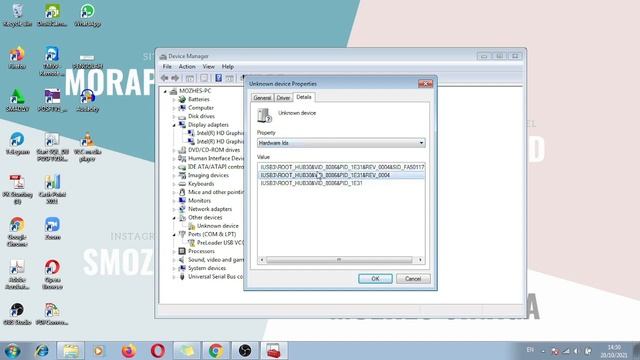The image size is (640, 360).
Task: Collapse Display adapters node
Action: pos(174,125)
